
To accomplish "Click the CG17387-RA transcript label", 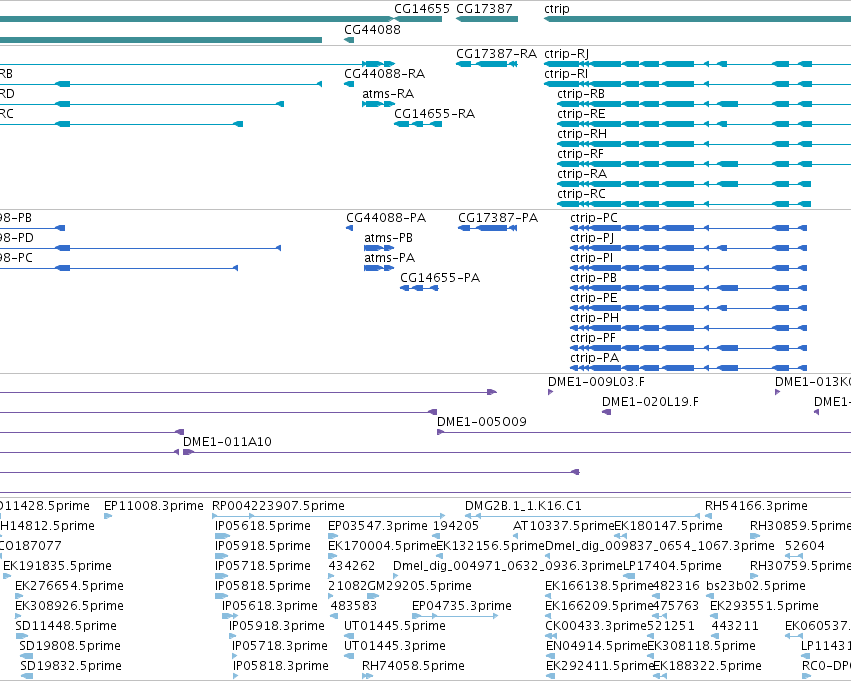I will click(x=496, y=54).
